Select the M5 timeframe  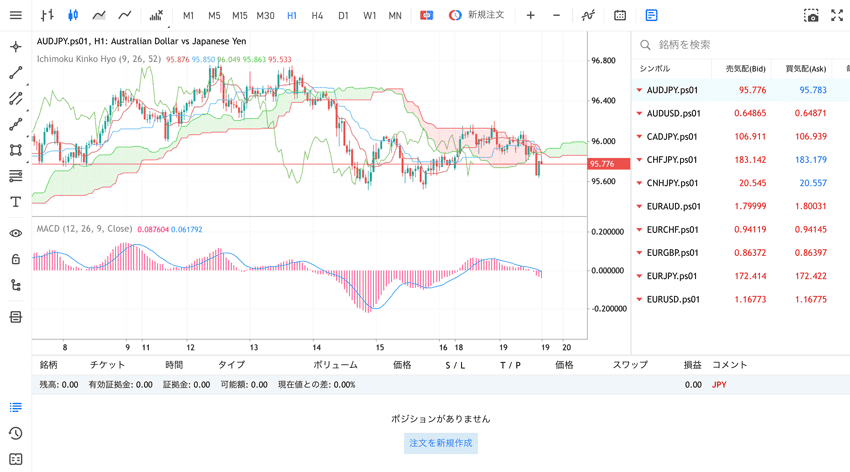(x=214, y=16)
